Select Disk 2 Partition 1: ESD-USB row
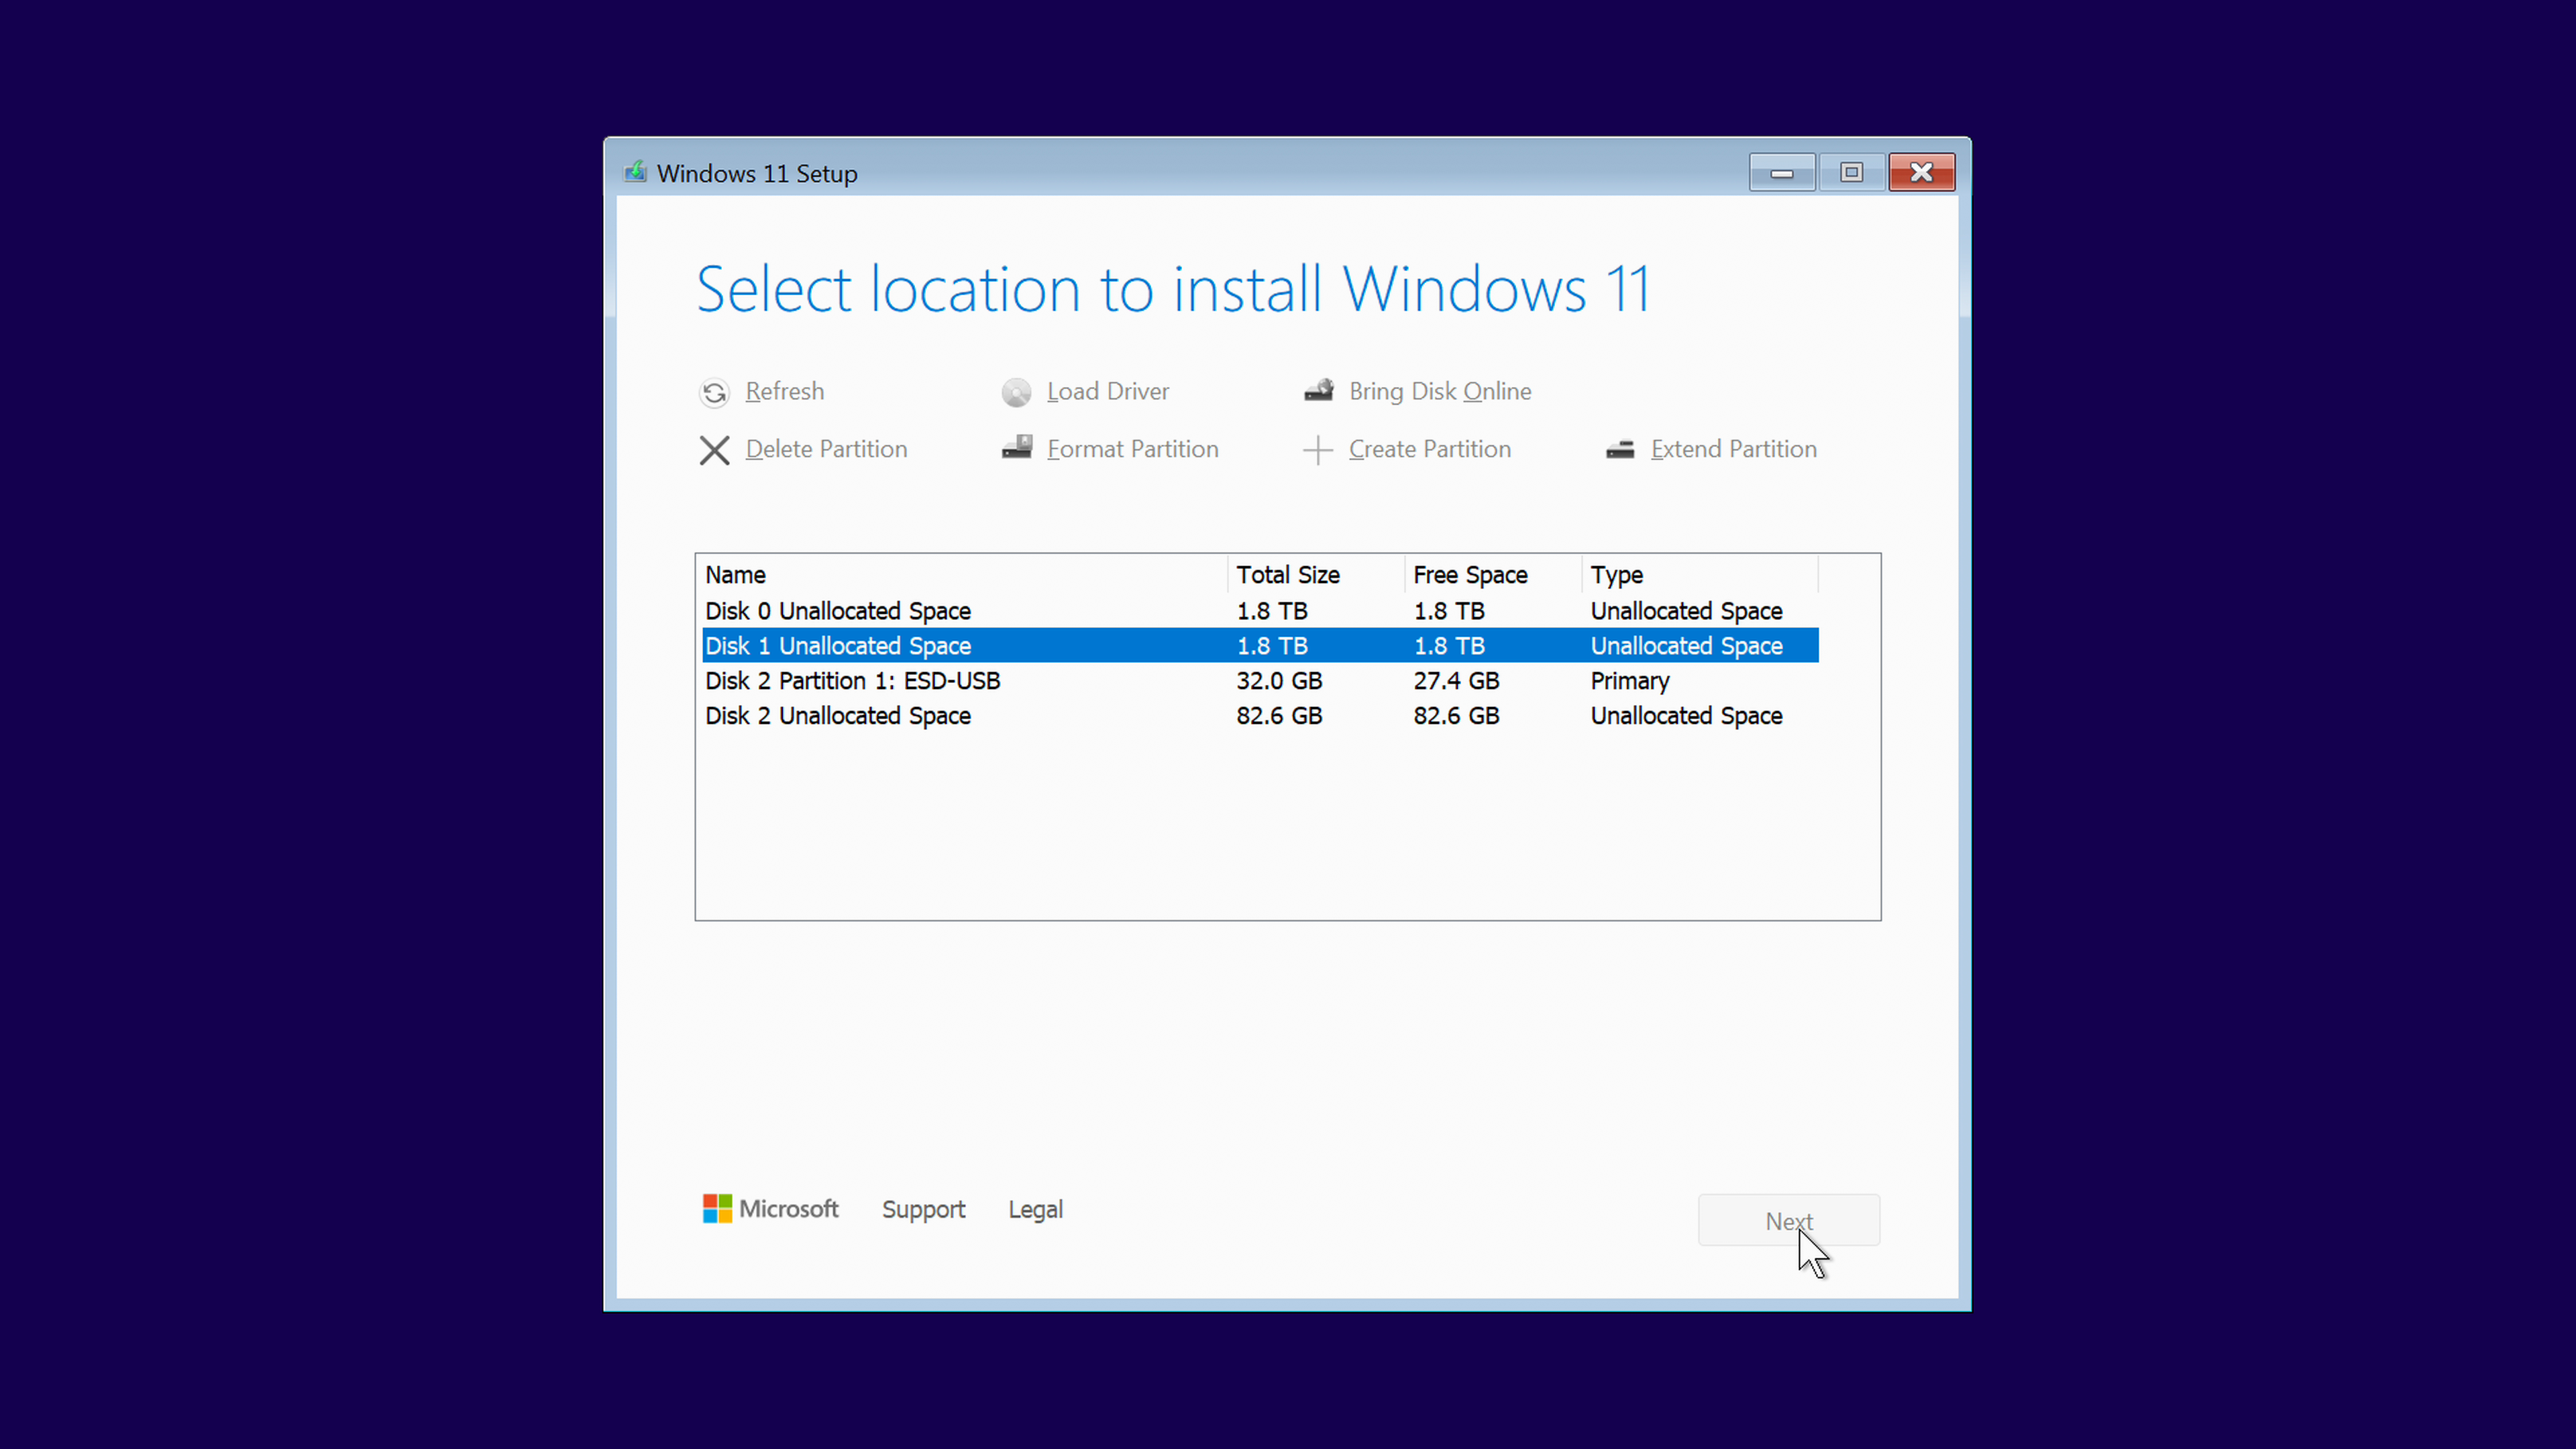The width and height of the screenshot is (2576, 1449). pos(1260,681)
